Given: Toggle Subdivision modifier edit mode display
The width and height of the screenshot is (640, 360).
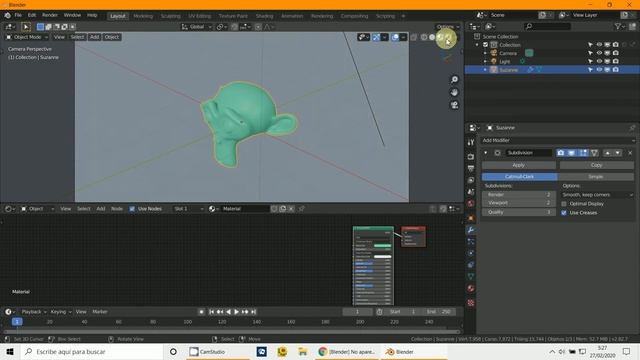Looking at the screenshot, I should [583, 153].
